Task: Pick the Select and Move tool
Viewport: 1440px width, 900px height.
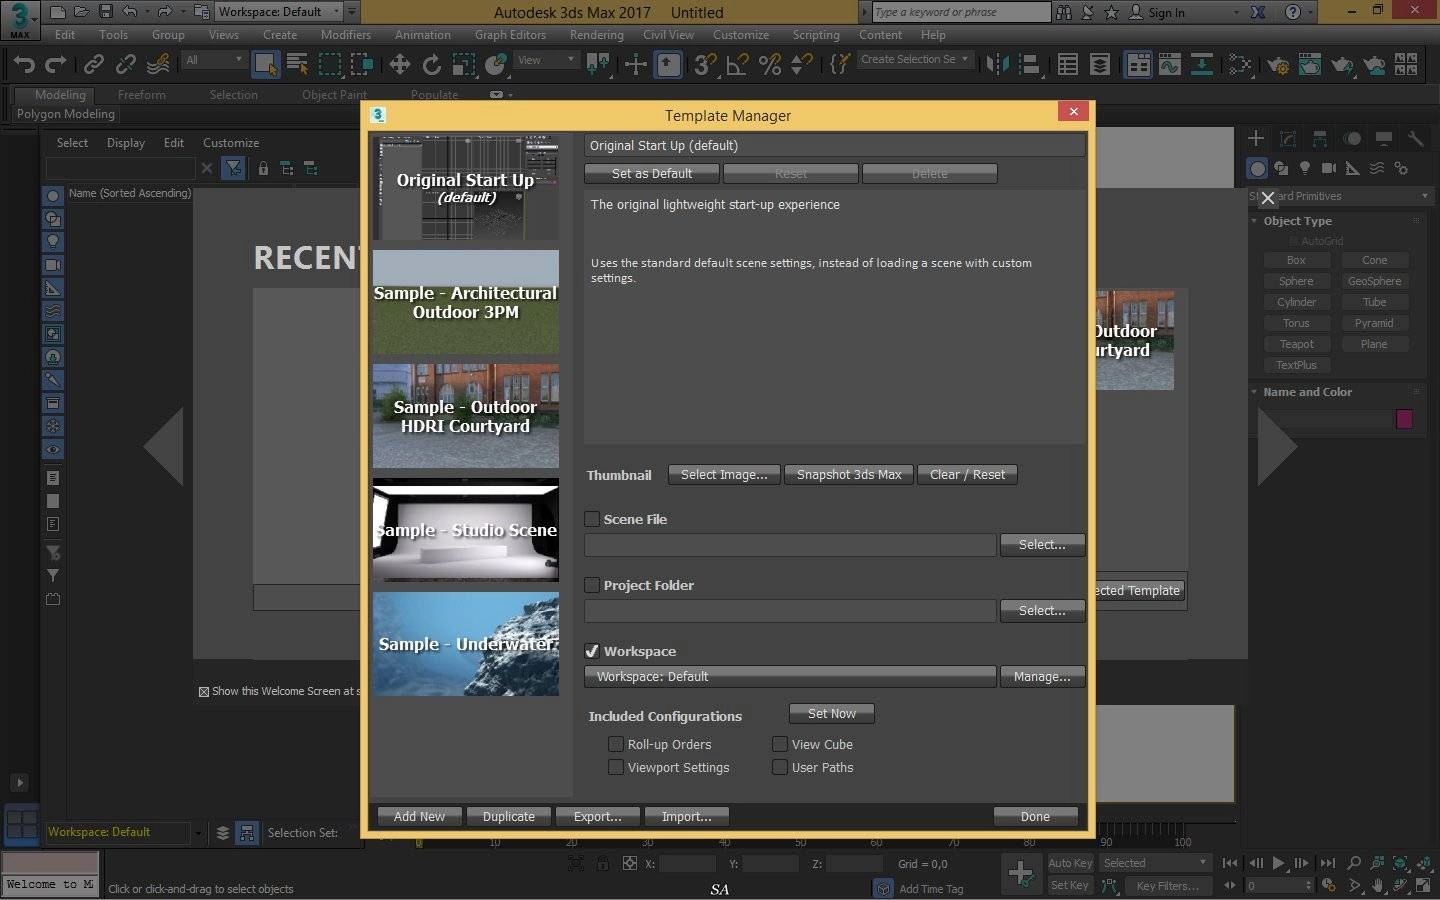Action: 399,64
